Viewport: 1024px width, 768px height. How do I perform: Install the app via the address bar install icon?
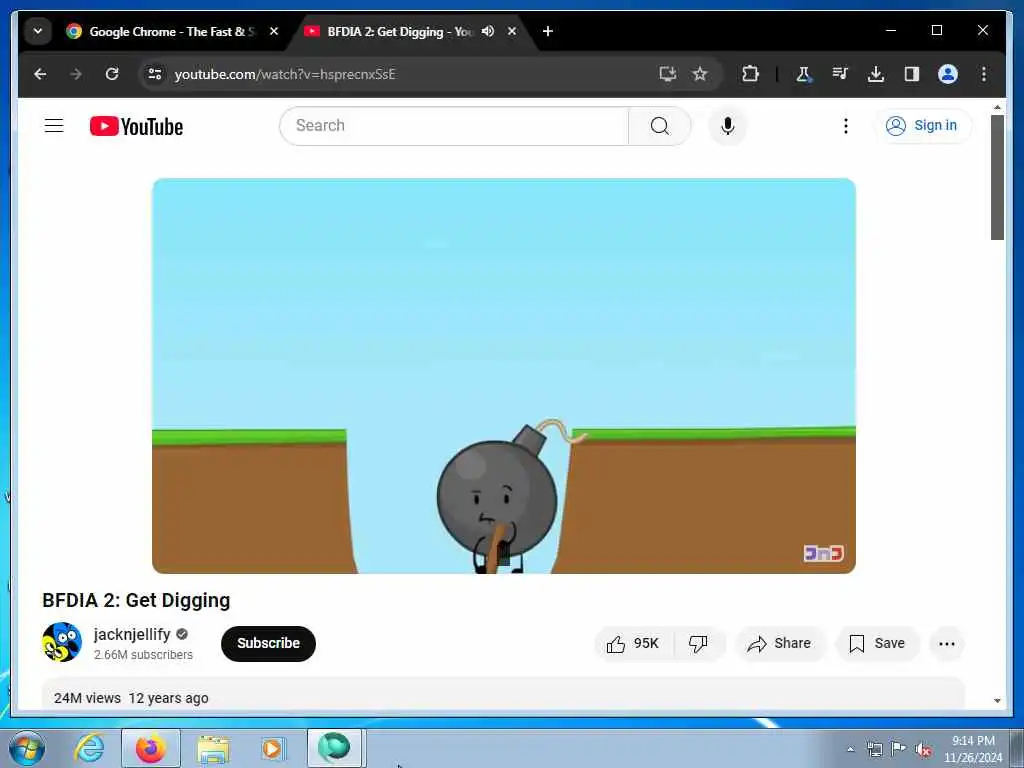pos(667,74)
